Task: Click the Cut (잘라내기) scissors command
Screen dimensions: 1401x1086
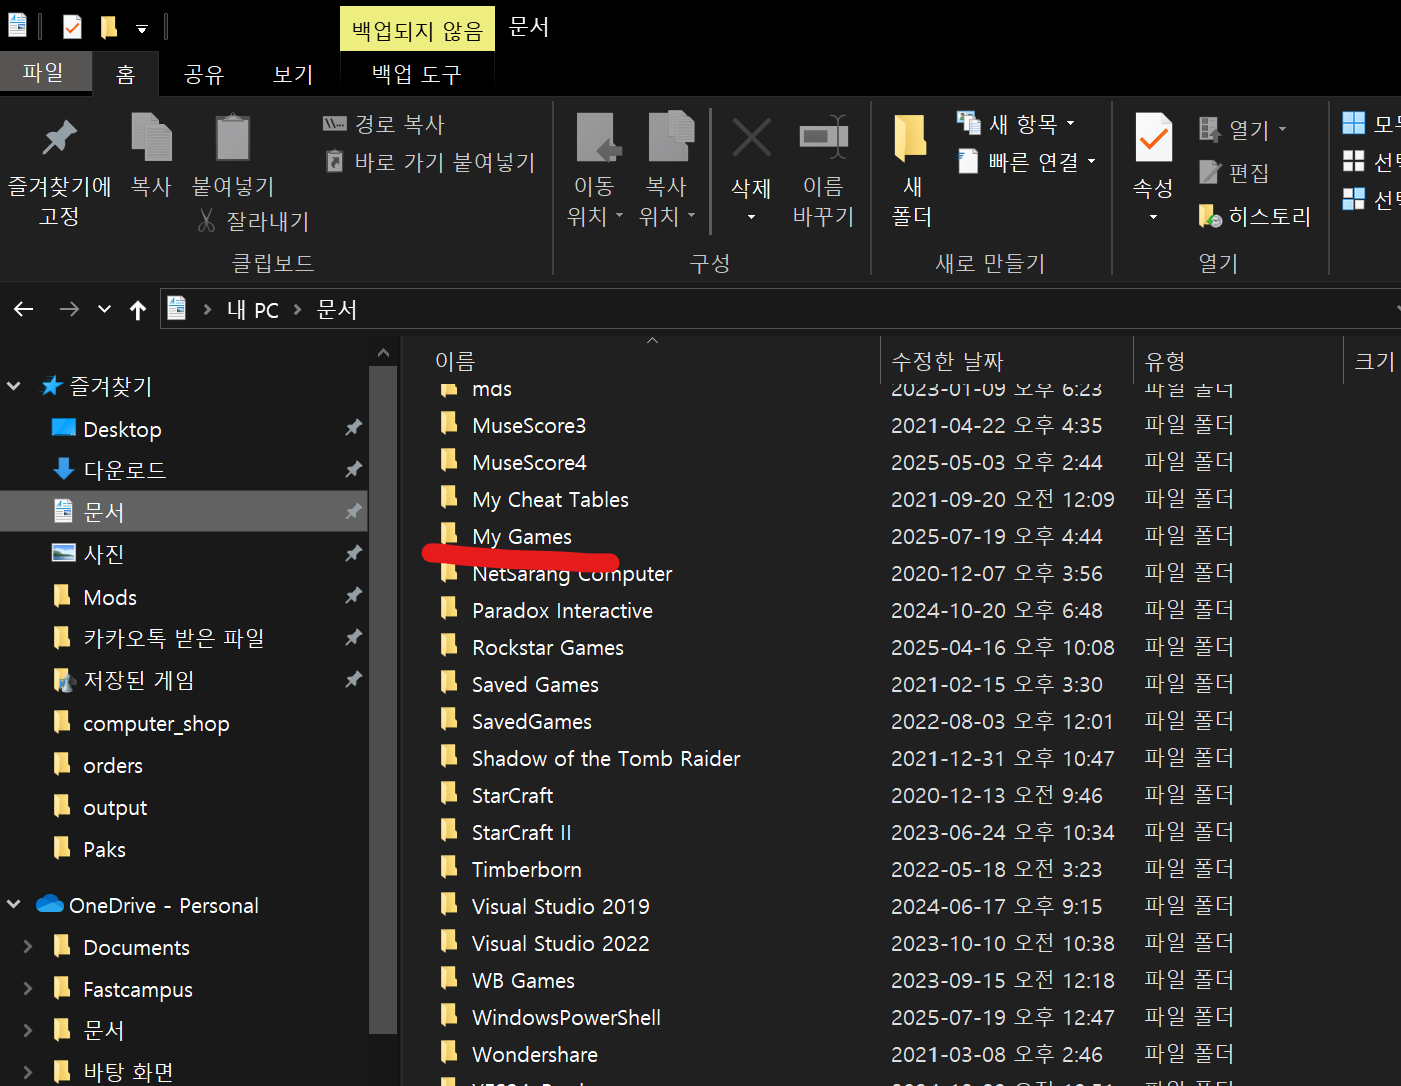Action: click(254, 221)
